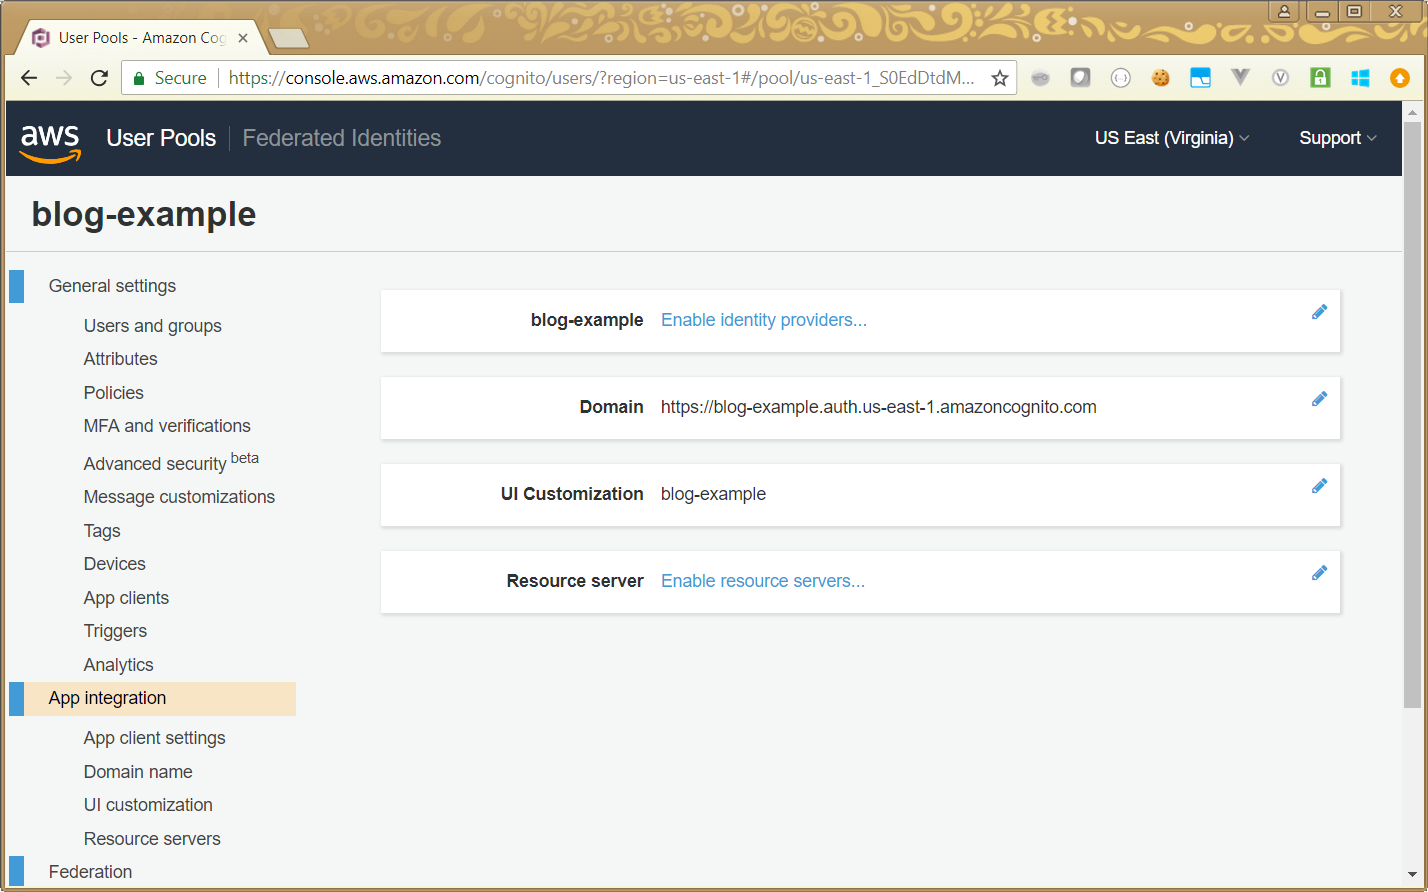The image size is (1428, 892).
Task: Select Users and groups in sidebar
Action: (152, 326)
